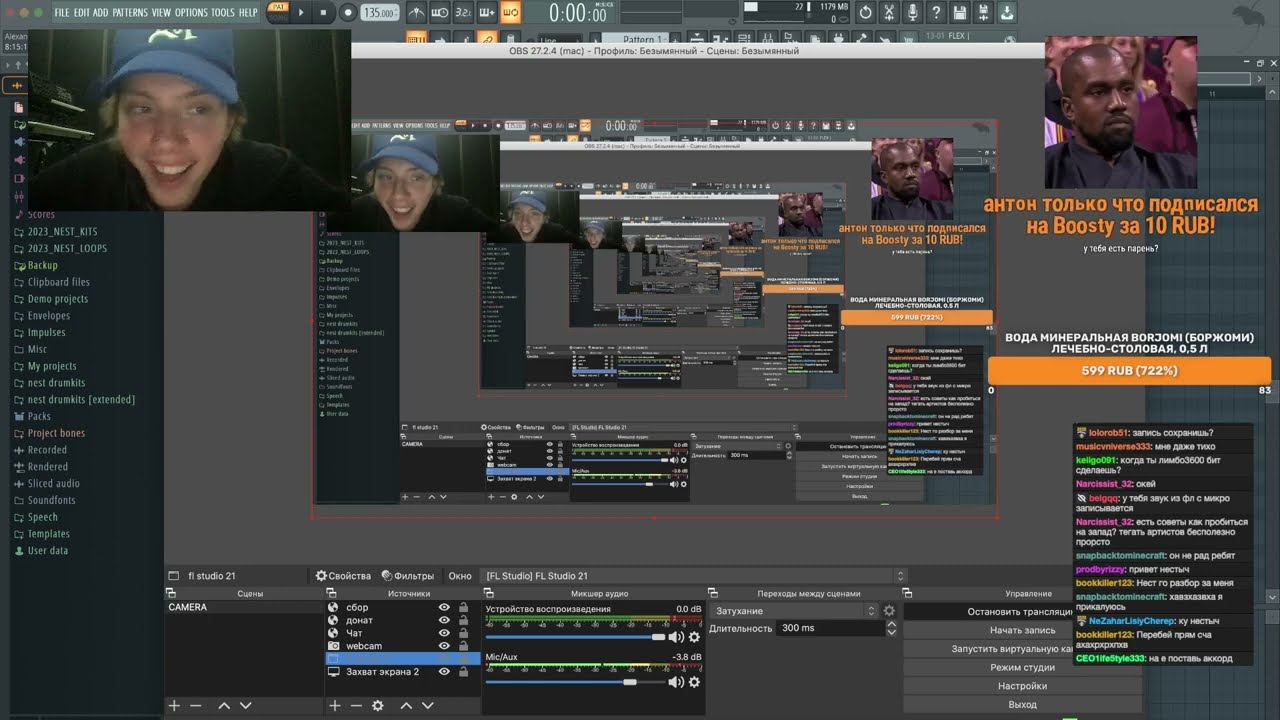The height and width of the screenshot is (720, 1280).
Task: Remove selected source with minus icon
Action: pos(356,705)
